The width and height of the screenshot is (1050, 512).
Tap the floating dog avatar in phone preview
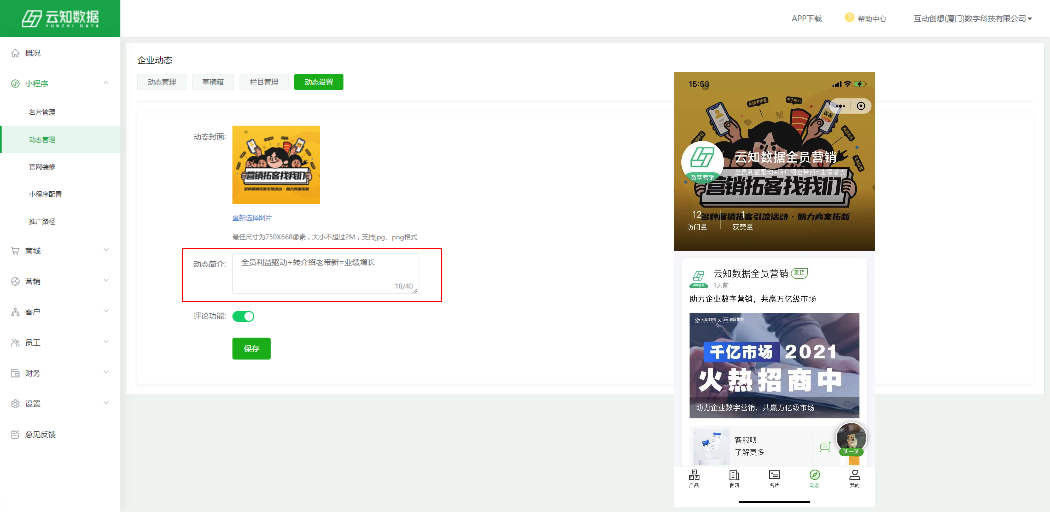pos(852,439)
